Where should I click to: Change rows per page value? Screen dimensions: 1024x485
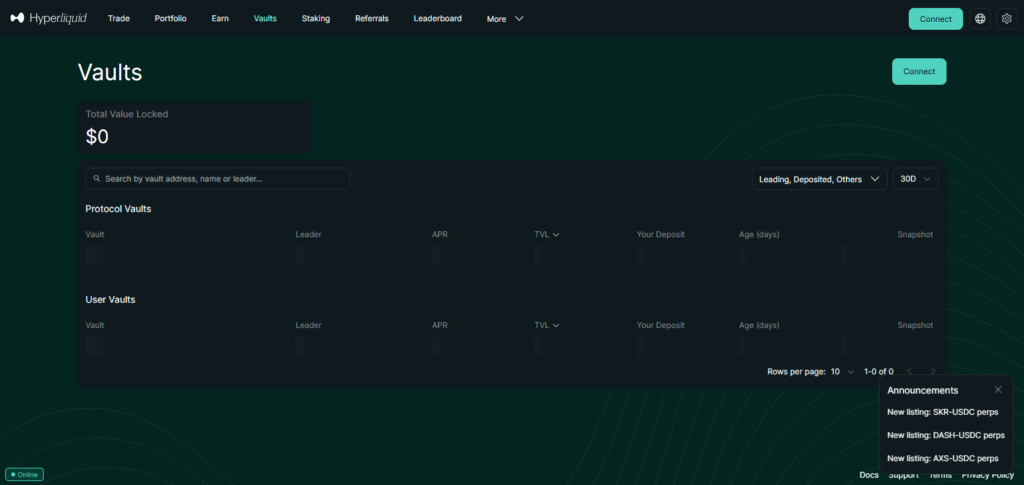[841, 371]
